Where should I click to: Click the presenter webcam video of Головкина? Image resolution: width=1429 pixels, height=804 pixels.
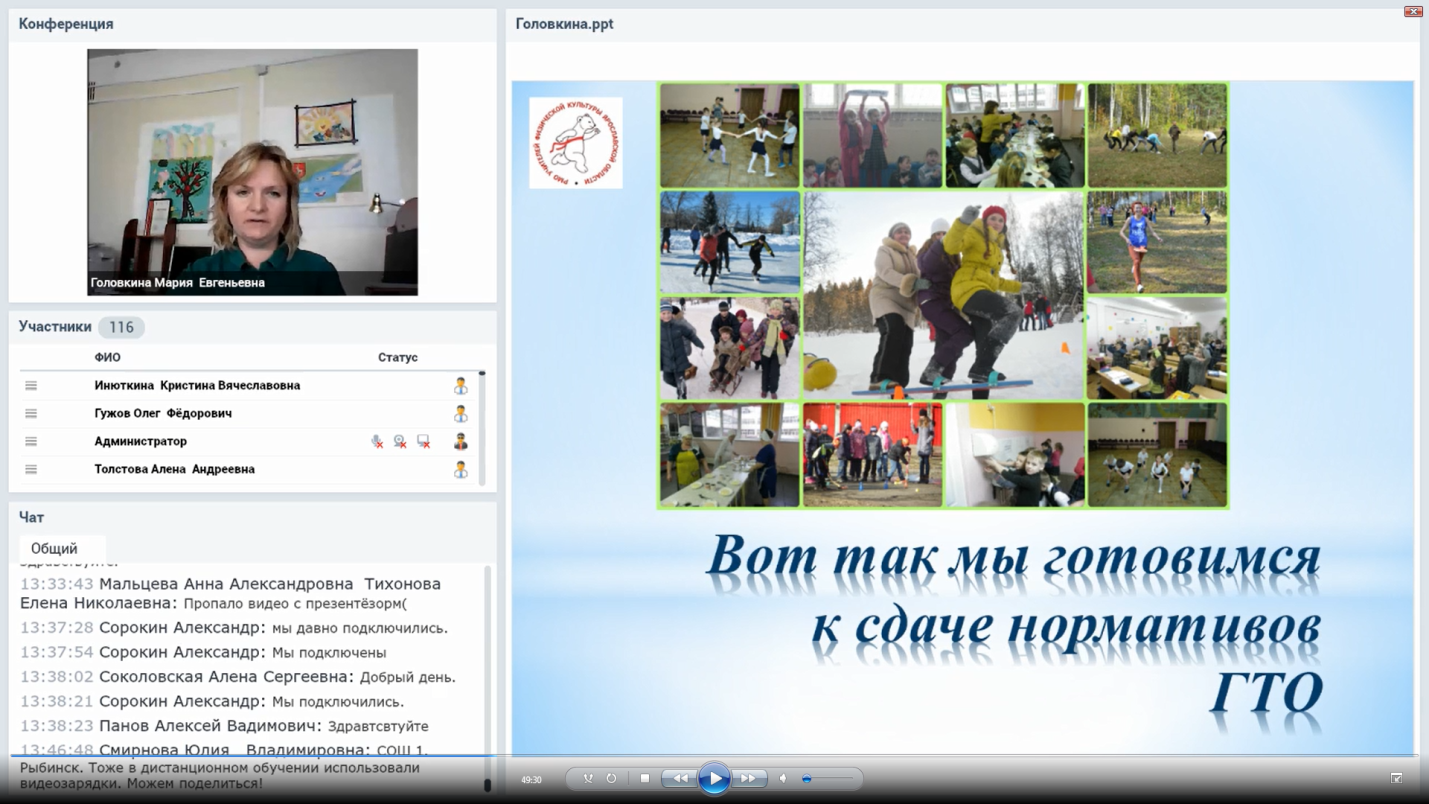click(252, 172)
